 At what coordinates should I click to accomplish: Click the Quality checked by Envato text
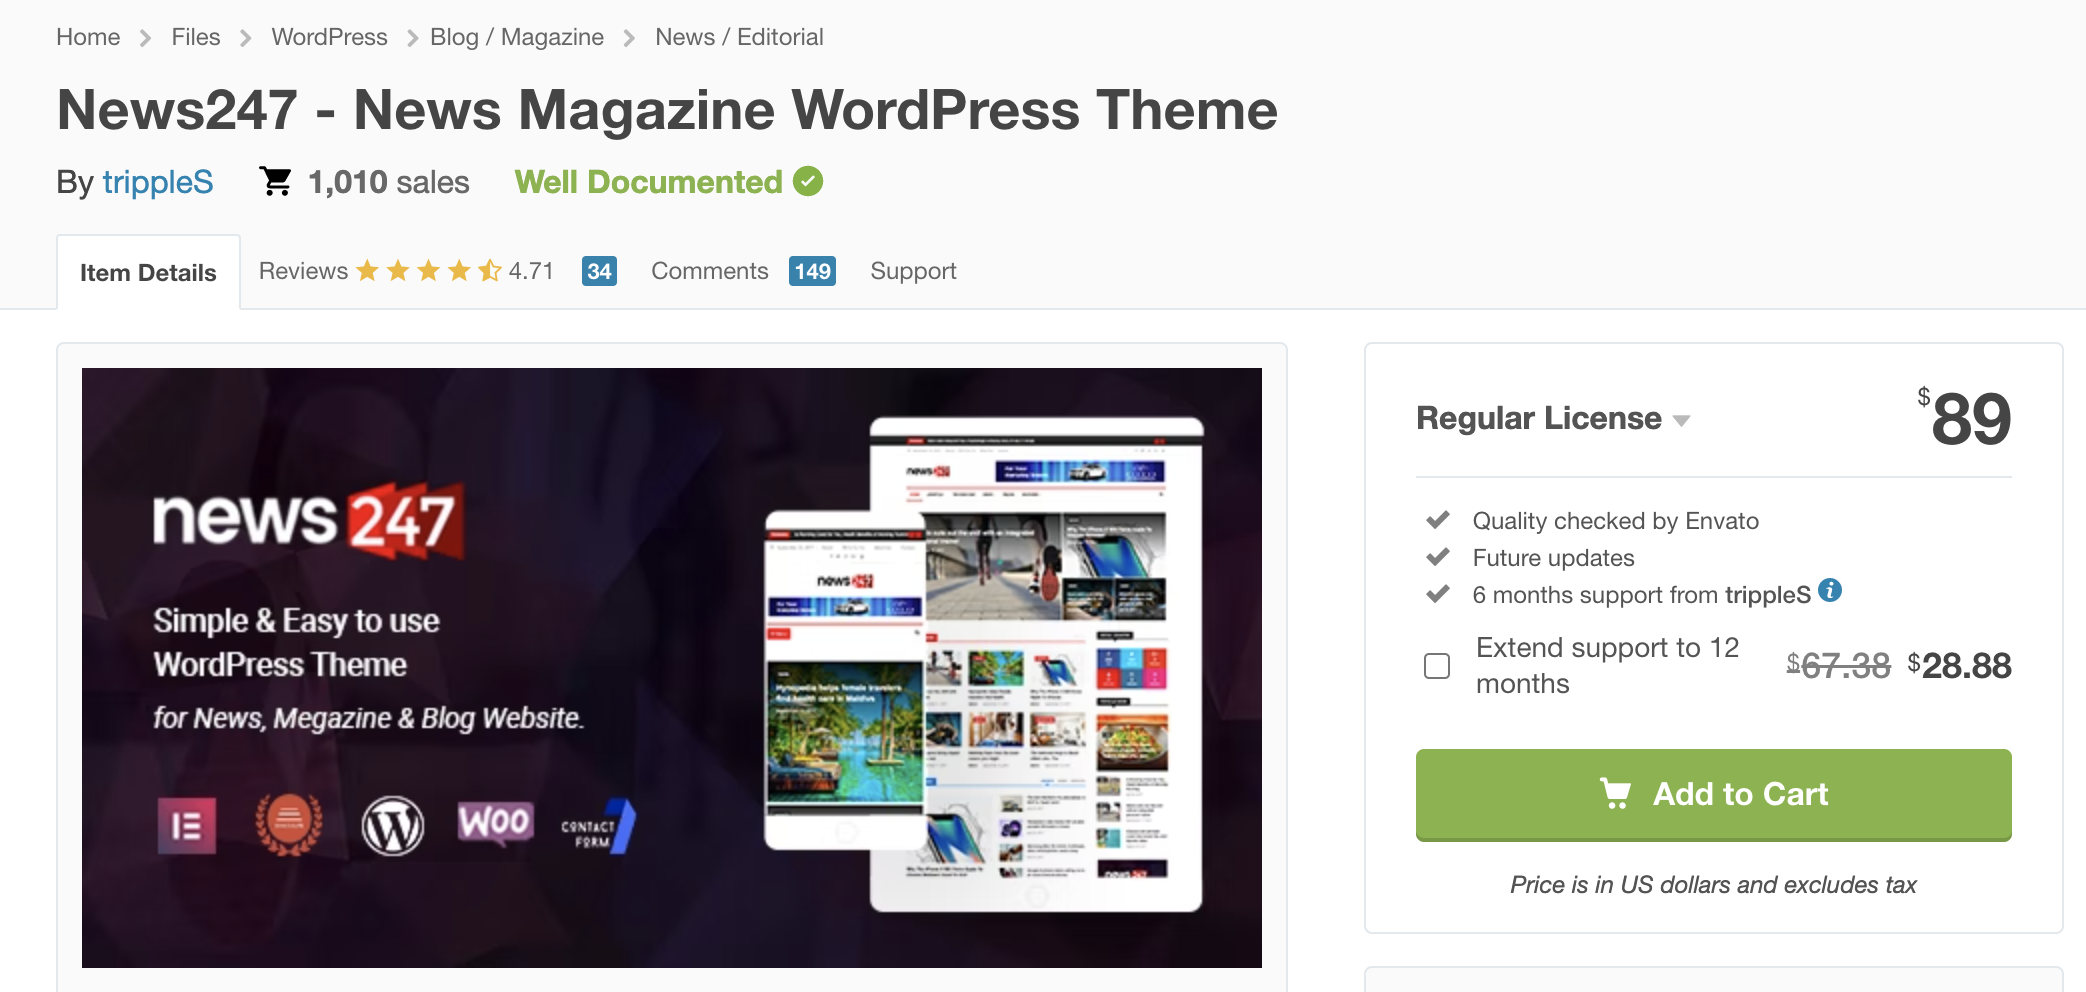[x=1615, y=521]
